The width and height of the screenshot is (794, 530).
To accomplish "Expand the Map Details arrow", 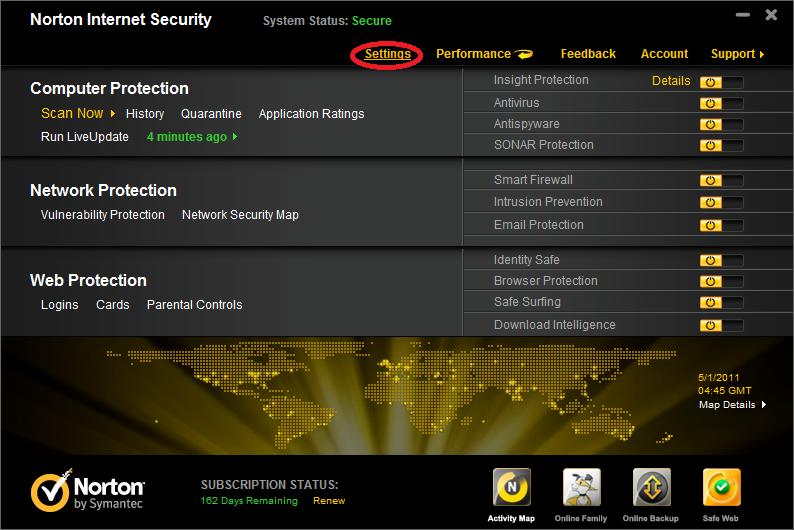I will tap(764, 405).
